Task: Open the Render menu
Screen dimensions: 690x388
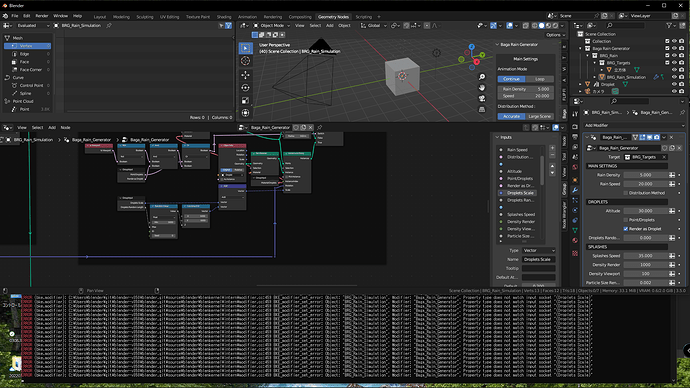Action: [x=42, y=16]
